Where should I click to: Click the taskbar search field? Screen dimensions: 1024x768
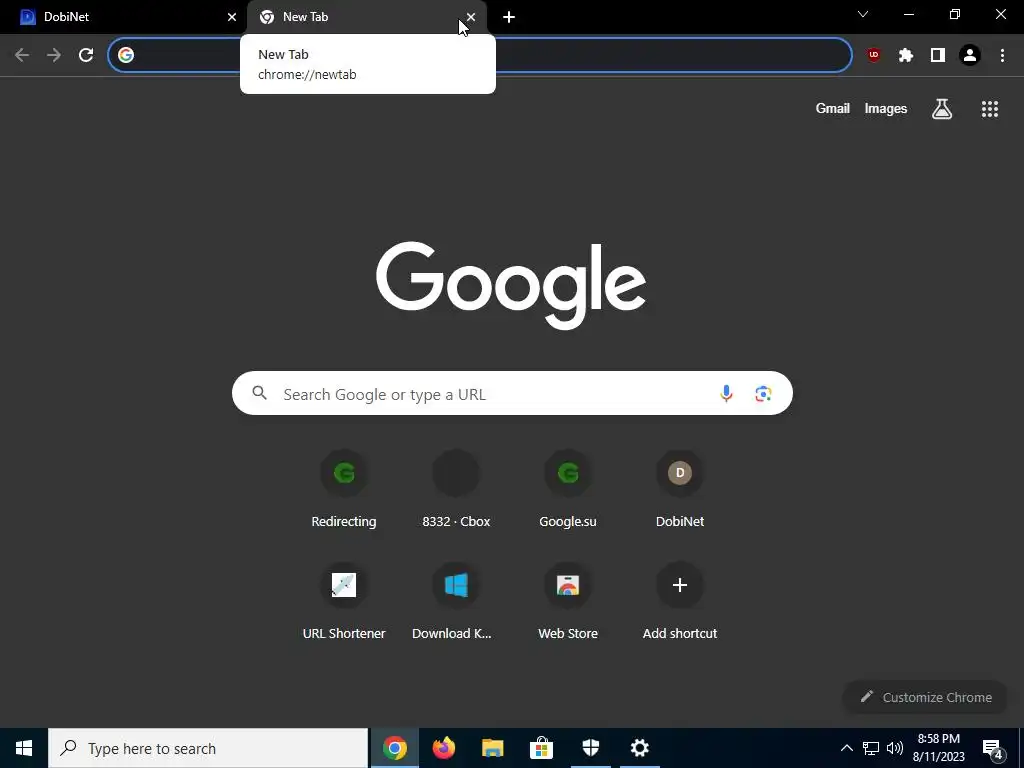click(208, 748)
